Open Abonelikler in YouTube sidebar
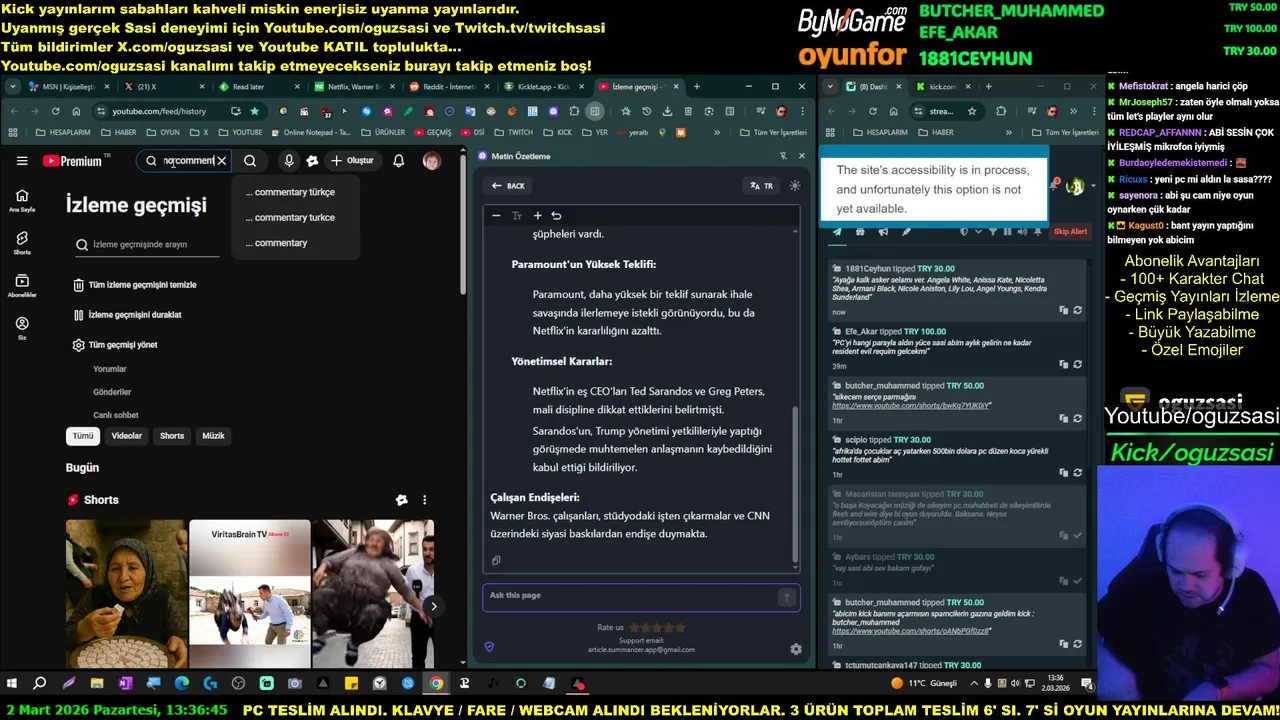This screenshot has height=720, width=1280. point(22,286)
